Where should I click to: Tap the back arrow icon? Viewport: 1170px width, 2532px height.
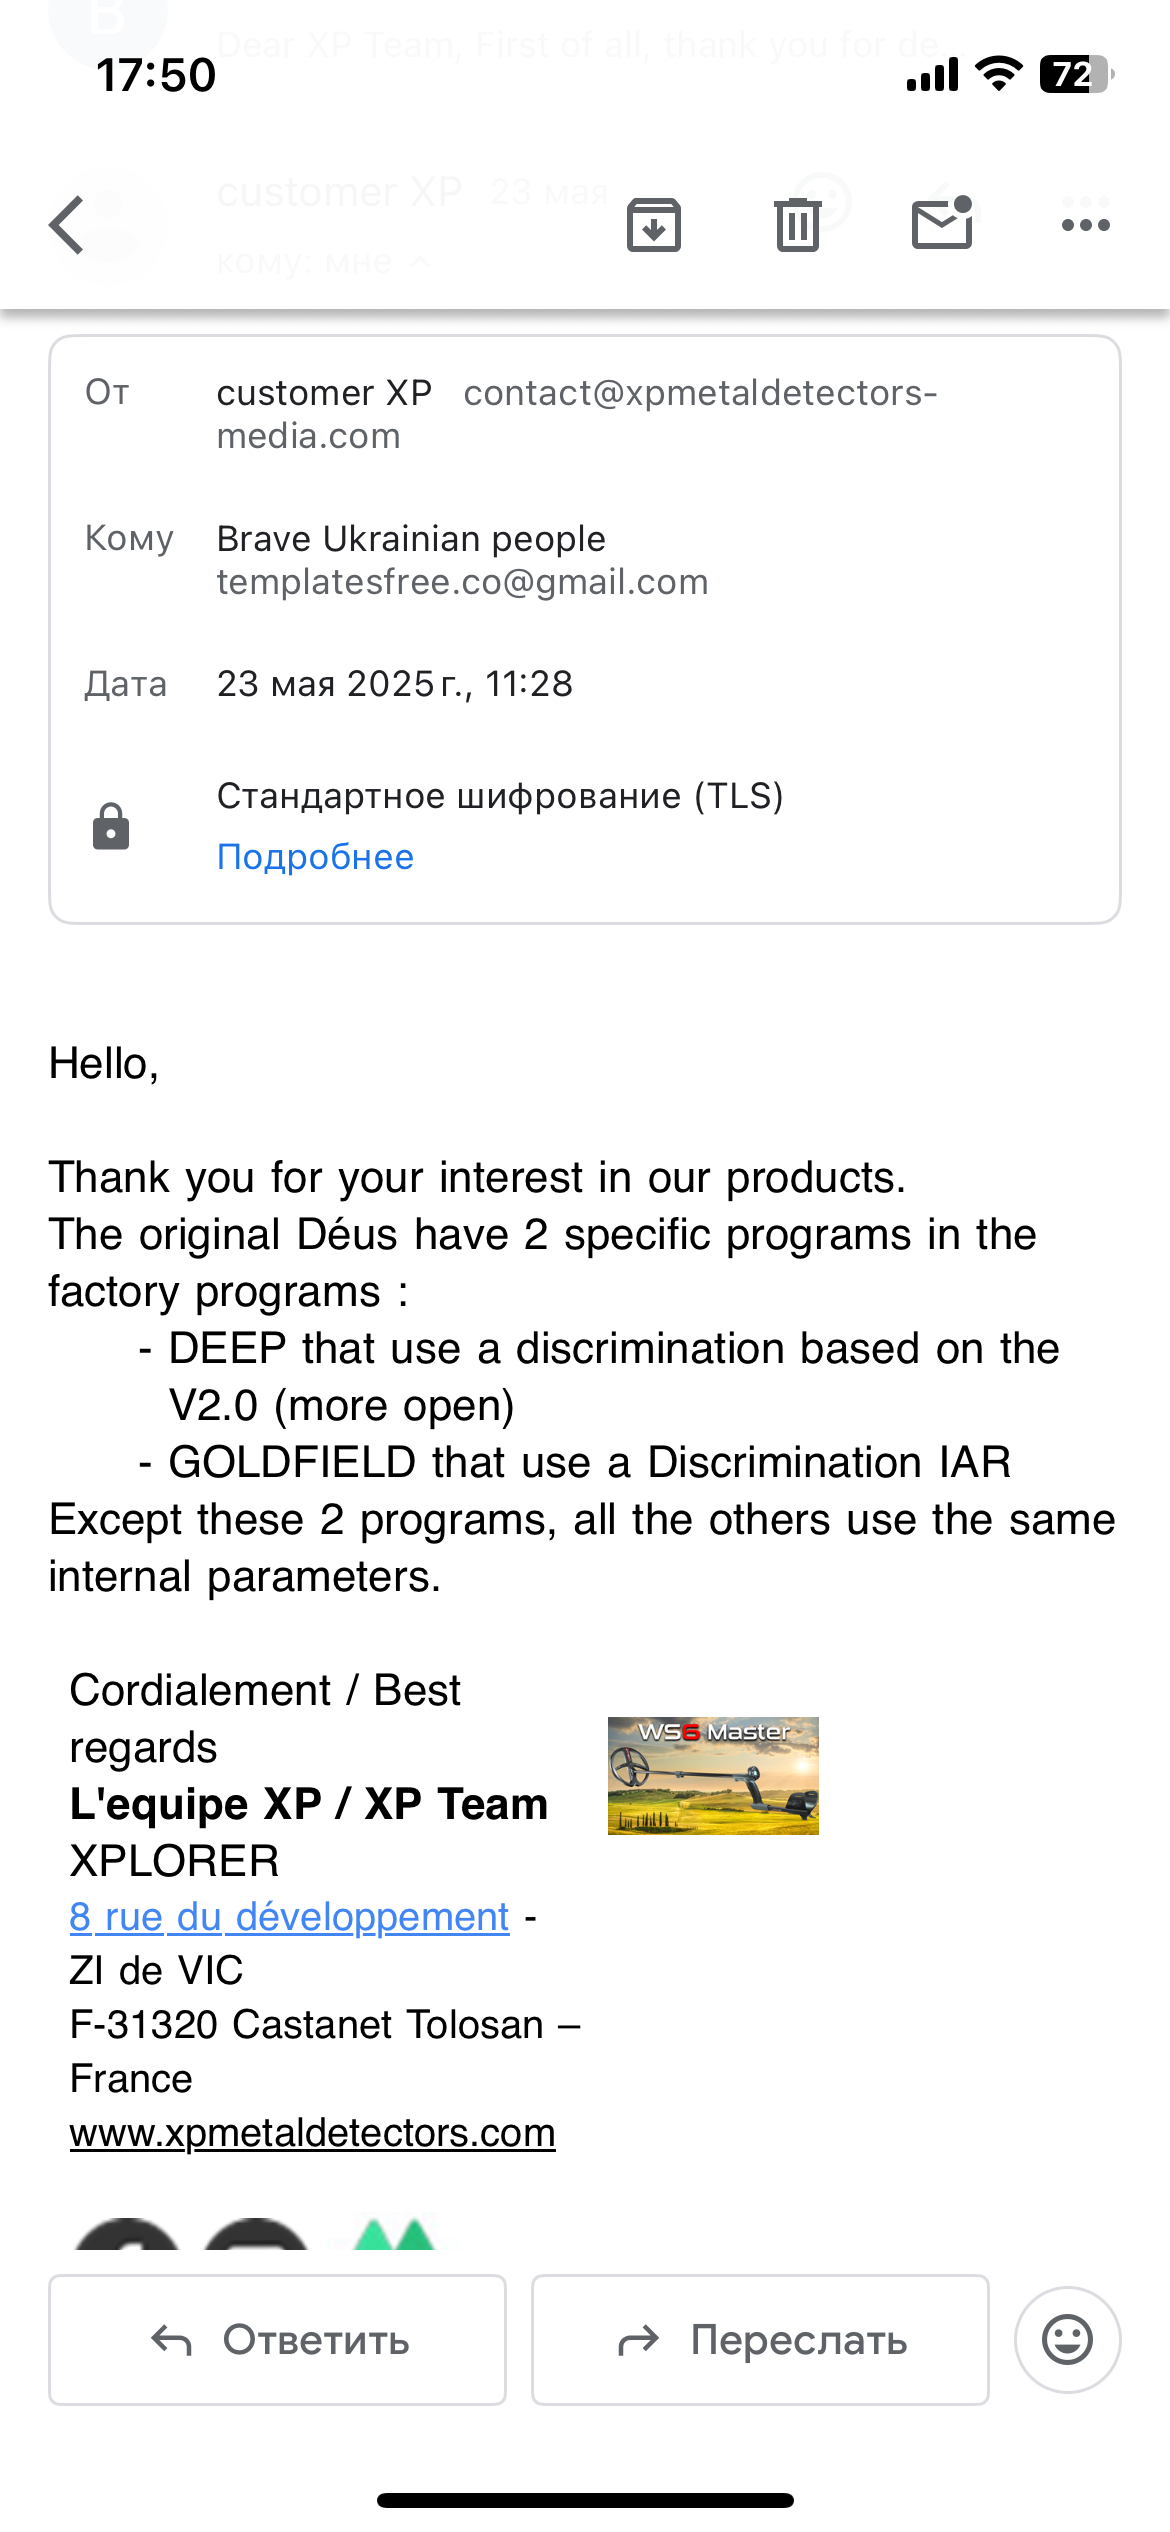67,225
